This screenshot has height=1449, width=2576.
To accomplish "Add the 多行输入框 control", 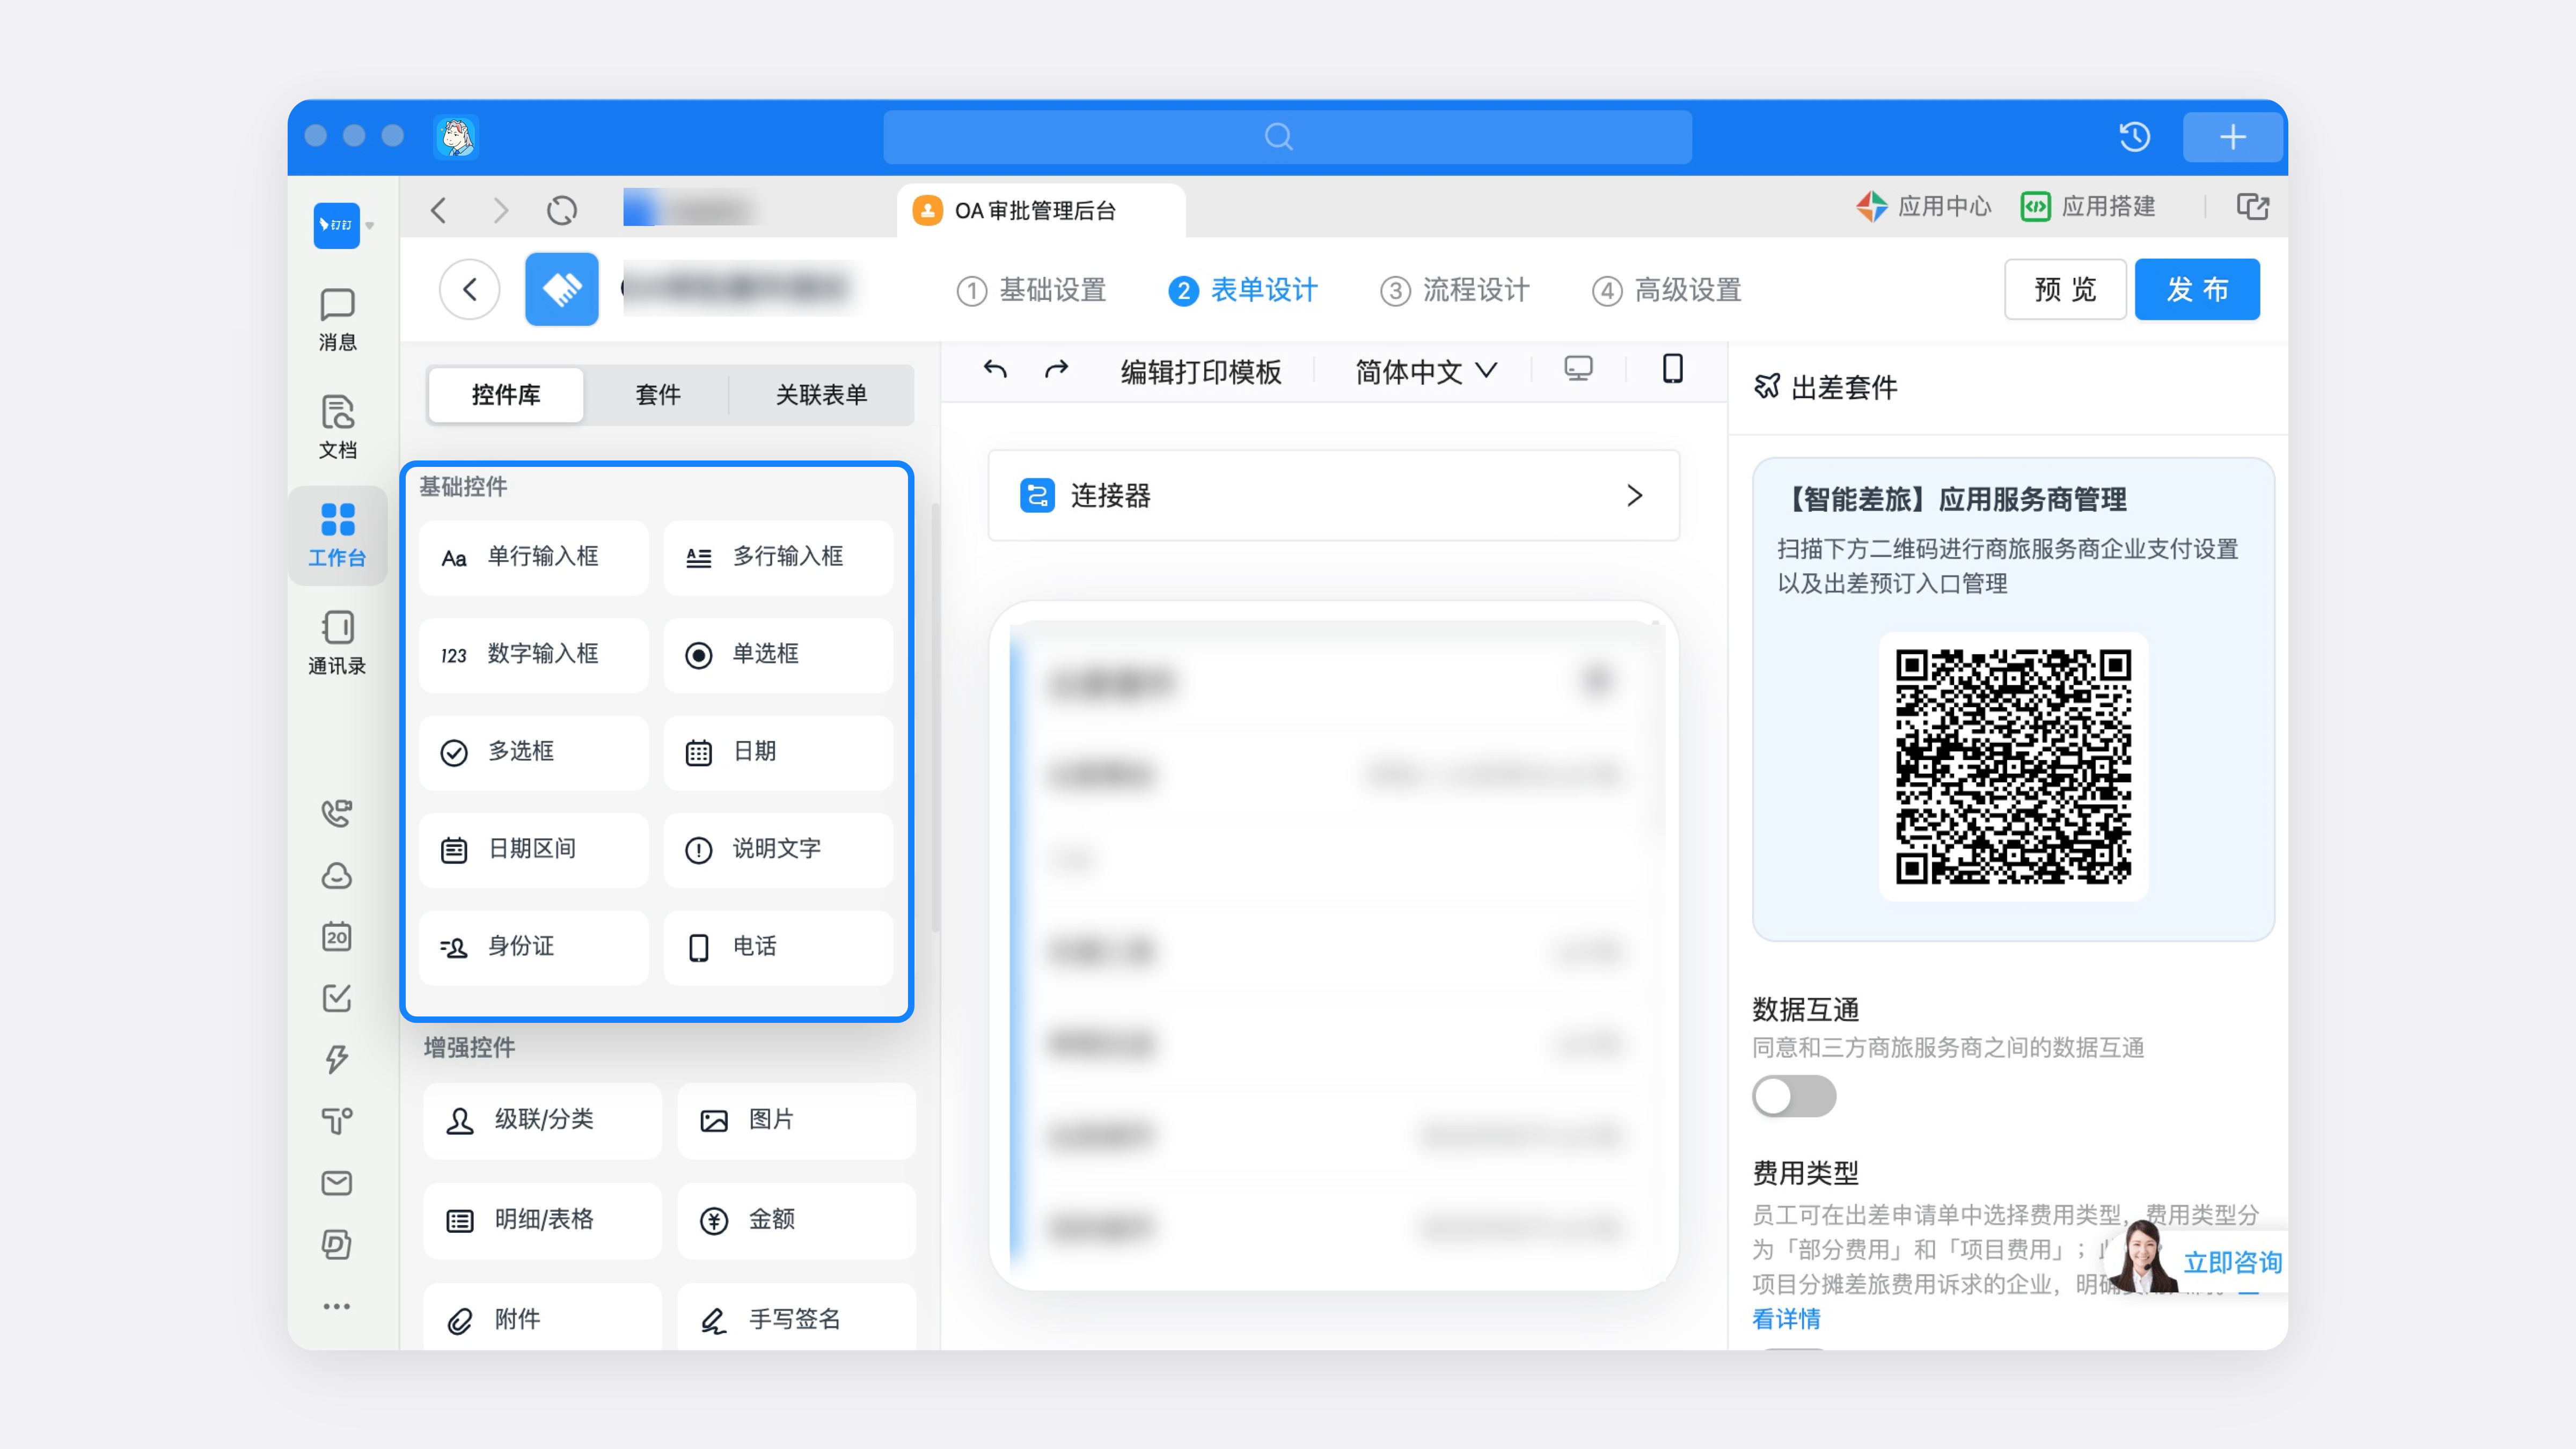I will [778, 557].
